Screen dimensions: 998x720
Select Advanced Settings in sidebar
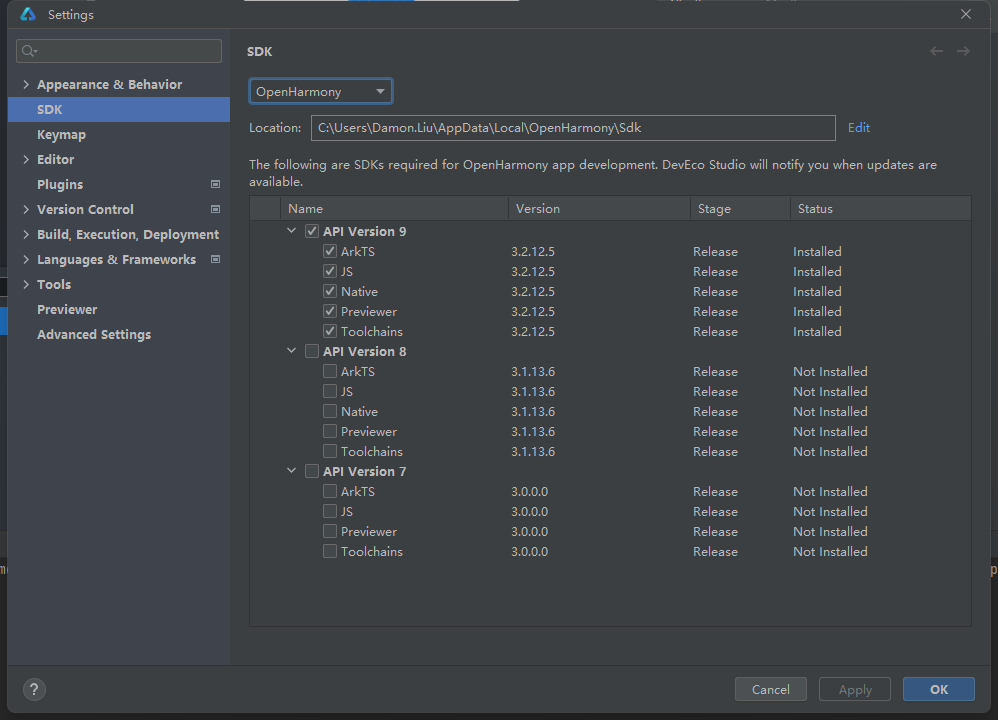coord(94,334)
